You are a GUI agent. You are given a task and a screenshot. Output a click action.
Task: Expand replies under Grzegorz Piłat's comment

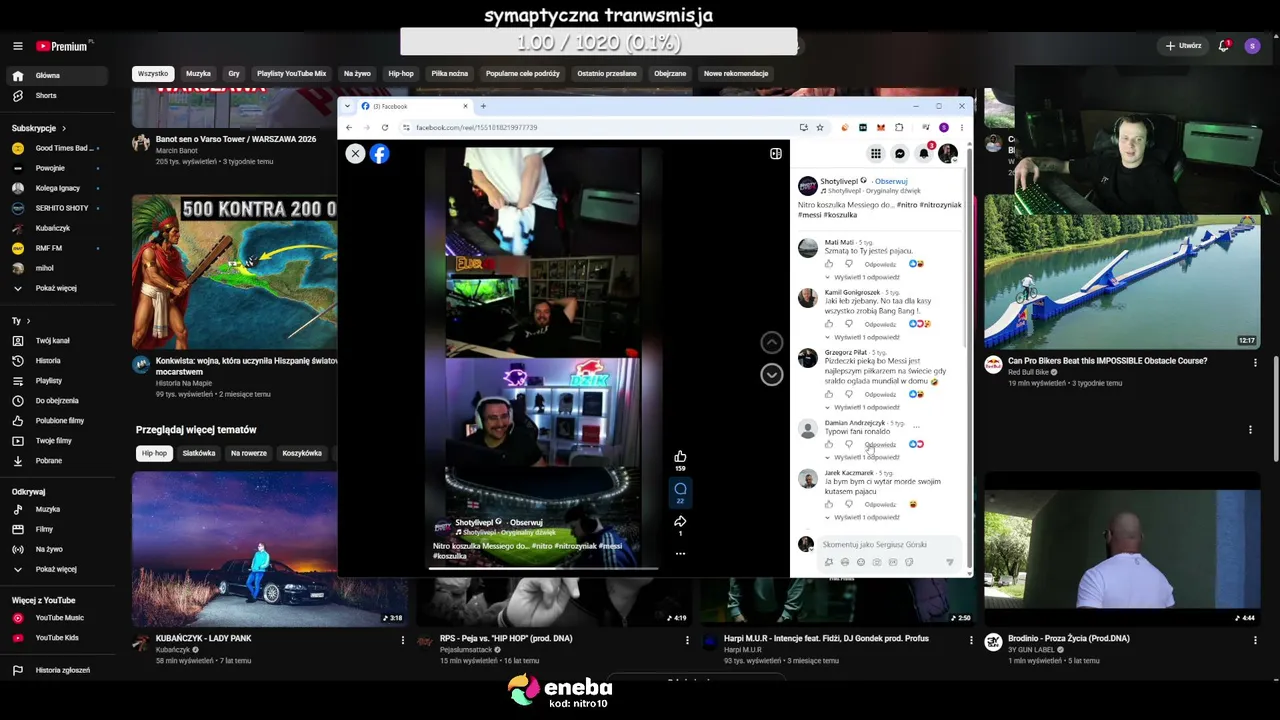tap(862, 407)
